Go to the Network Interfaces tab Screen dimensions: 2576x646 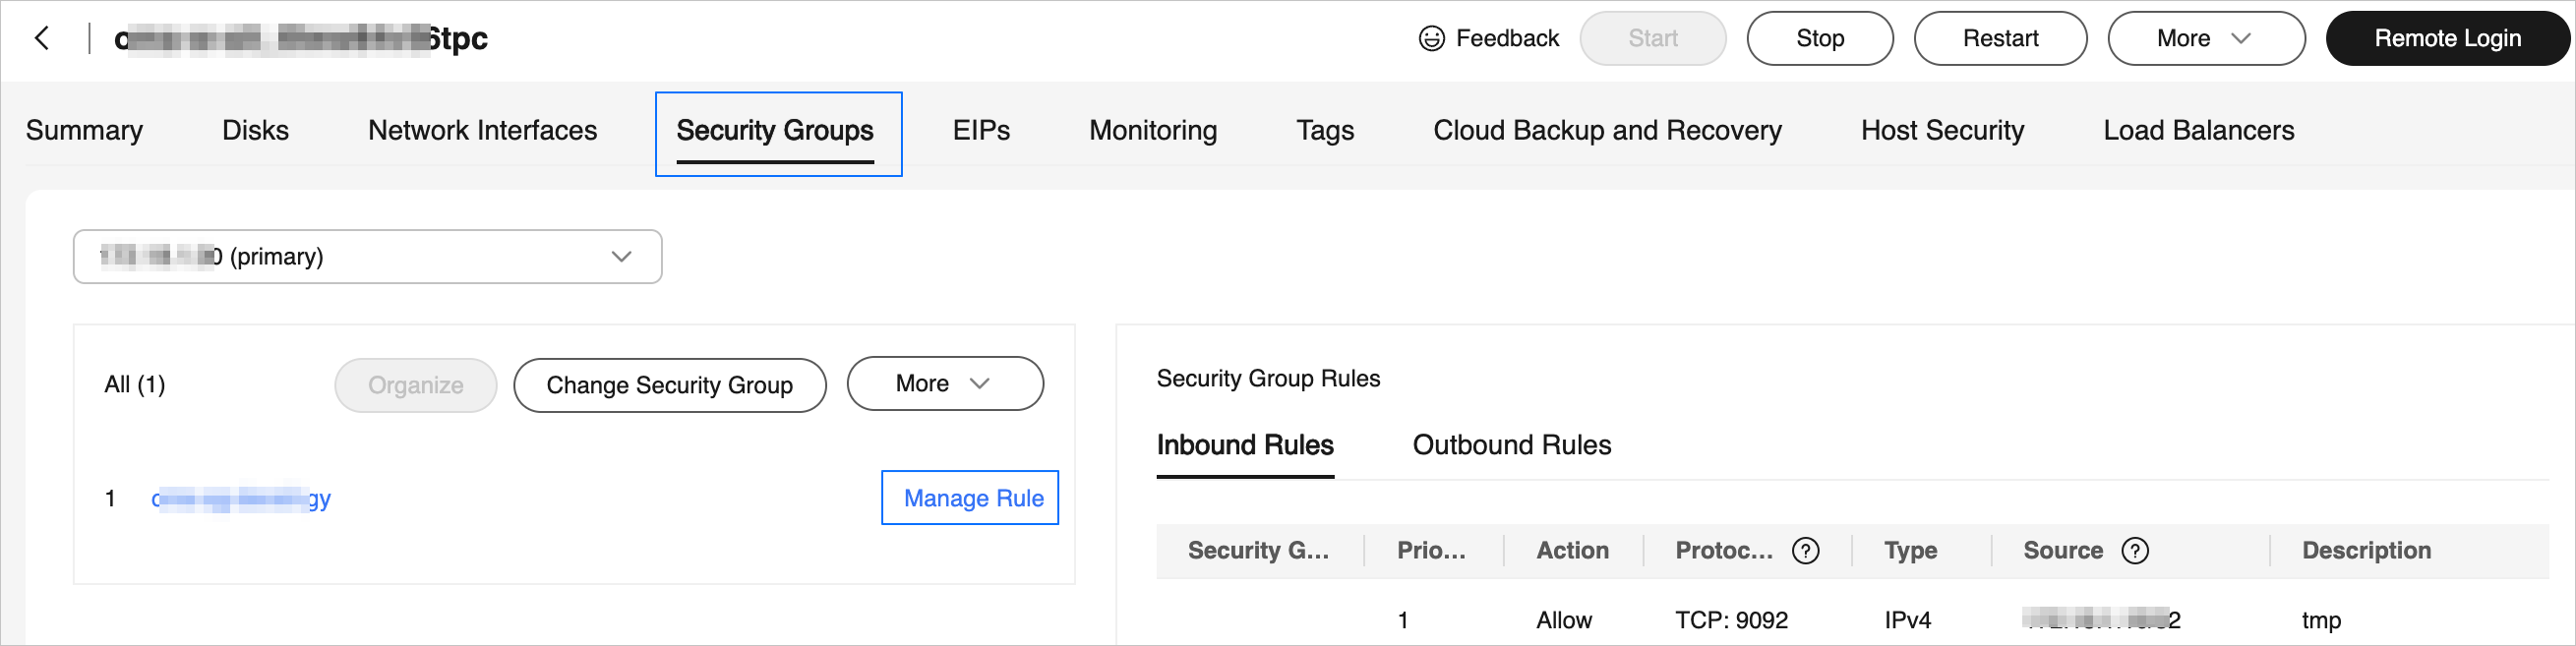pyautogui.click(x=482, y=131)
